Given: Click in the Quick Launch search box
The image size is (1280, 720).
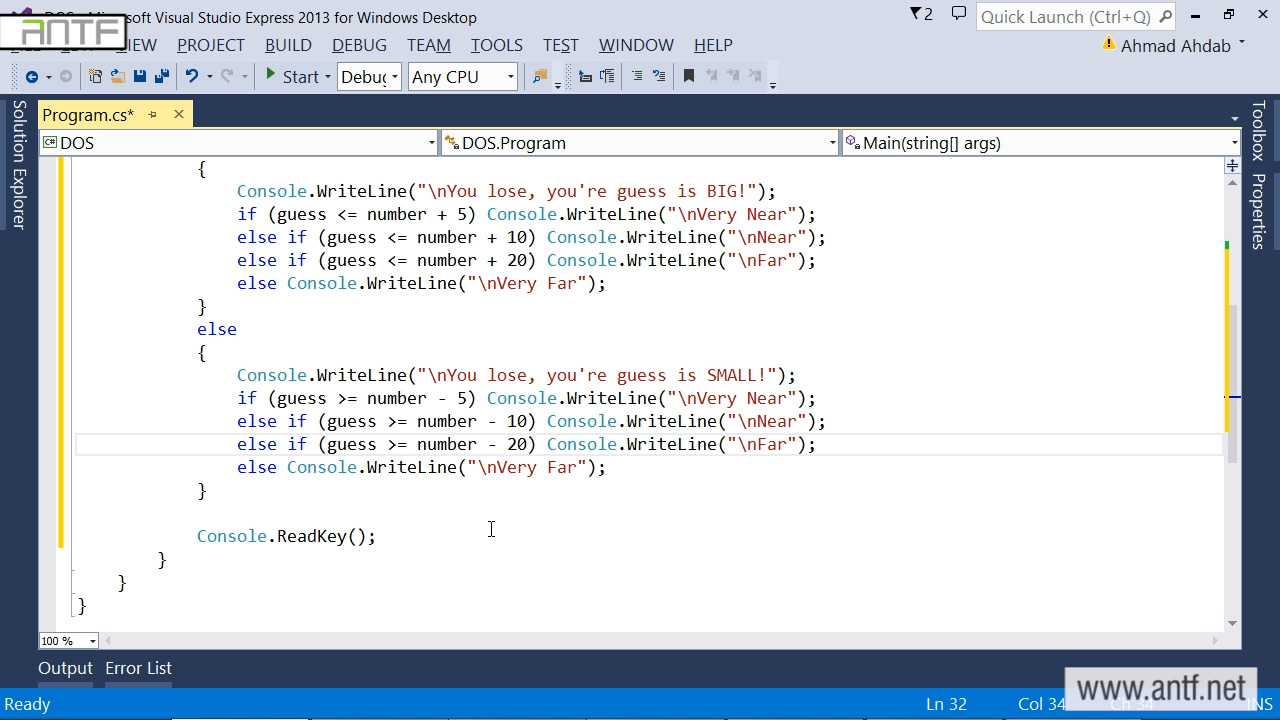Looking at the screenshot, I should [1065, 17].
